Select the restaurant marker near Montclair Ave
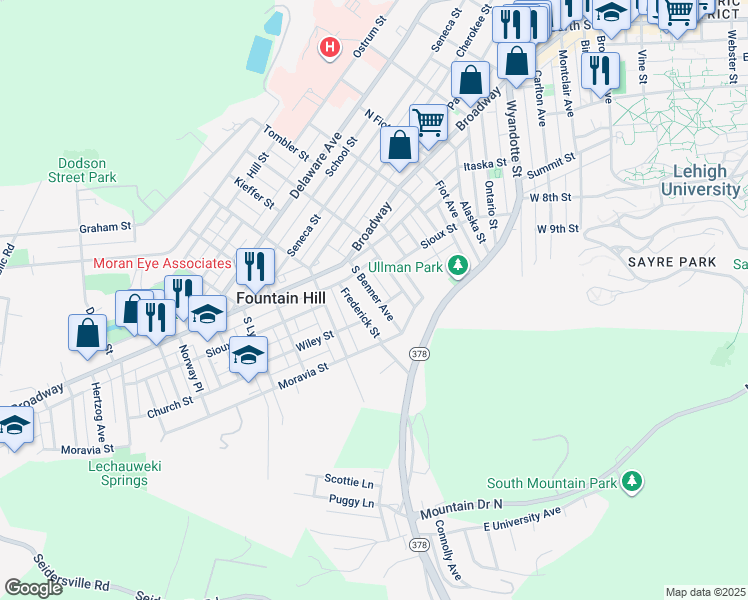This screenshot has width=748, height=600. tap(601, 74)
